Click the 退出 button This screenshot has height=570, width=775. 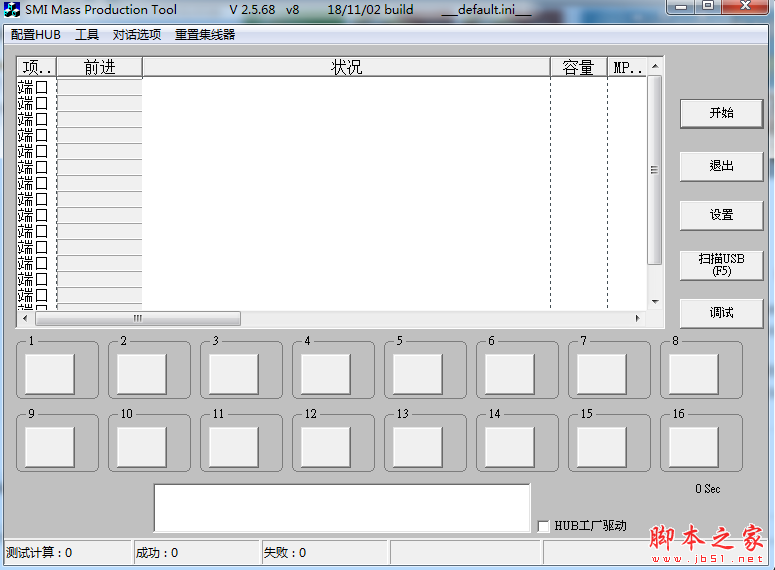tap(721, 166)
